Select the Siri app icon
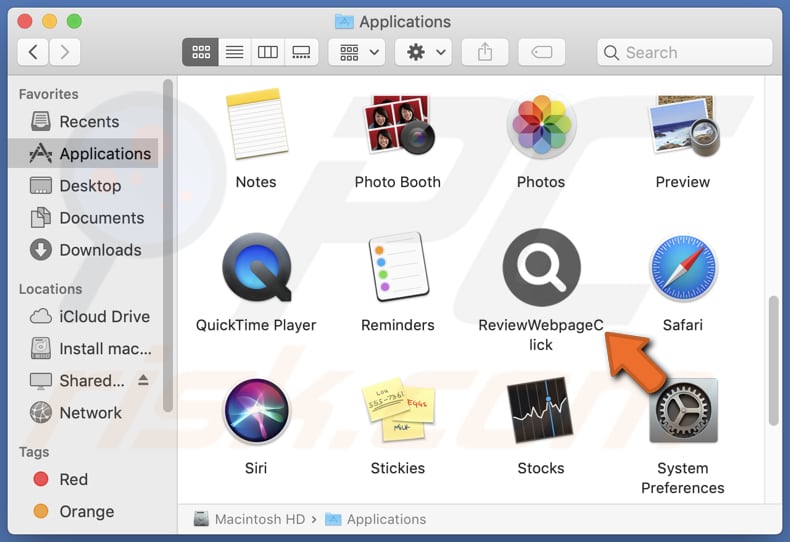The image size is (790, 542). pos(256,410)
